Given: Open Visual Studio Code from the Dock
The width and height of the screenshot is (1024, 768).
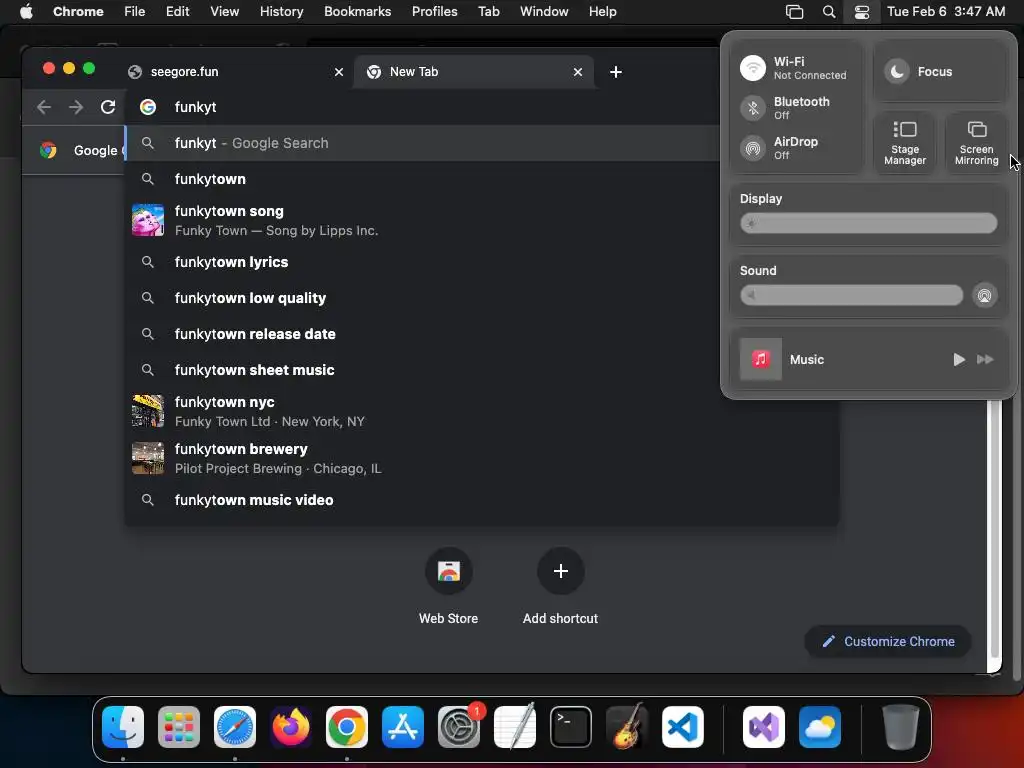Looking at the screenshot, I should [682, 726].
